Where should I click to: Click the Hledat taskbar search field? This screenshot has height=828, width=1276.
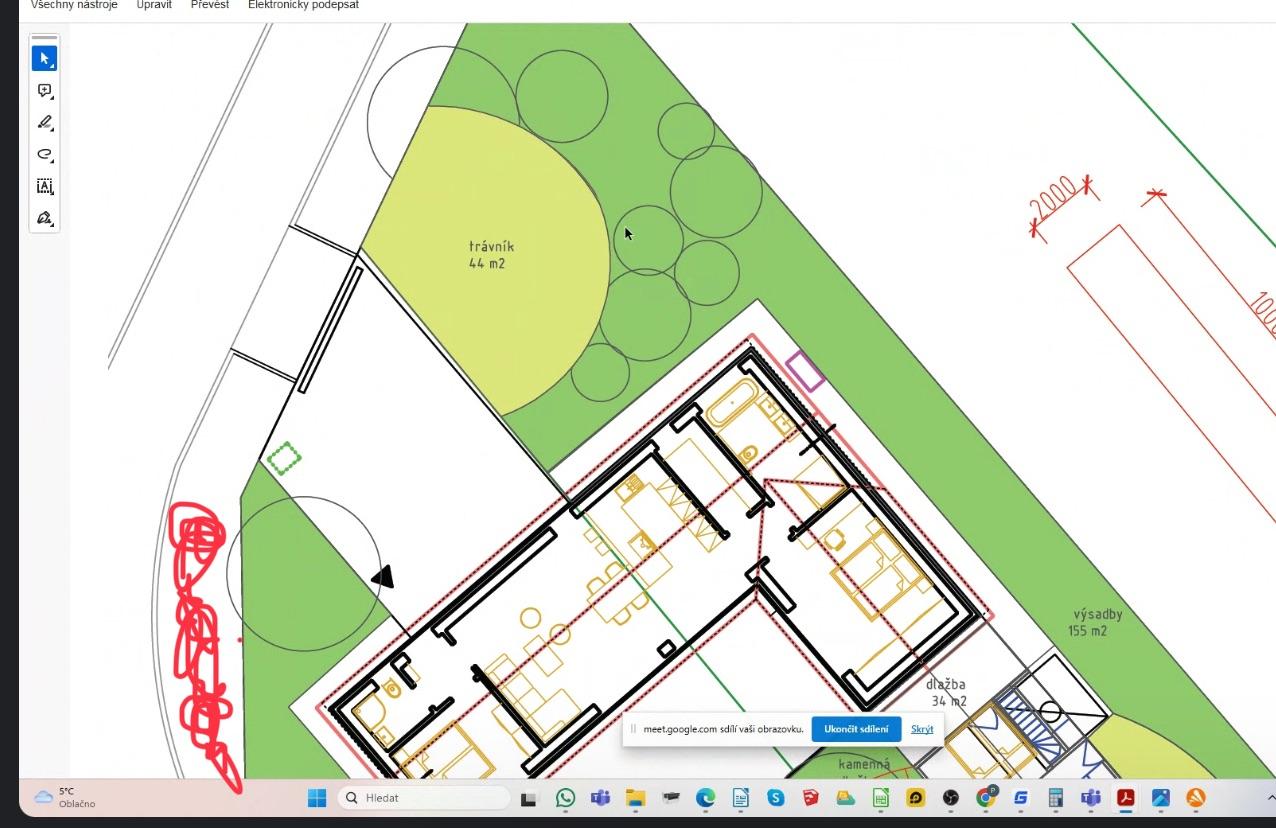click(424, 798)
